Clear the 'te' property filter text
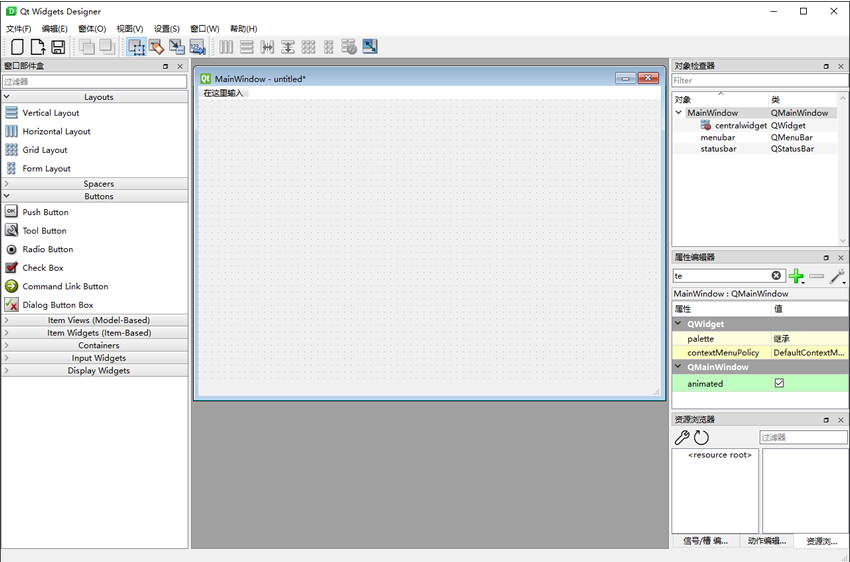 coord(776,276)
